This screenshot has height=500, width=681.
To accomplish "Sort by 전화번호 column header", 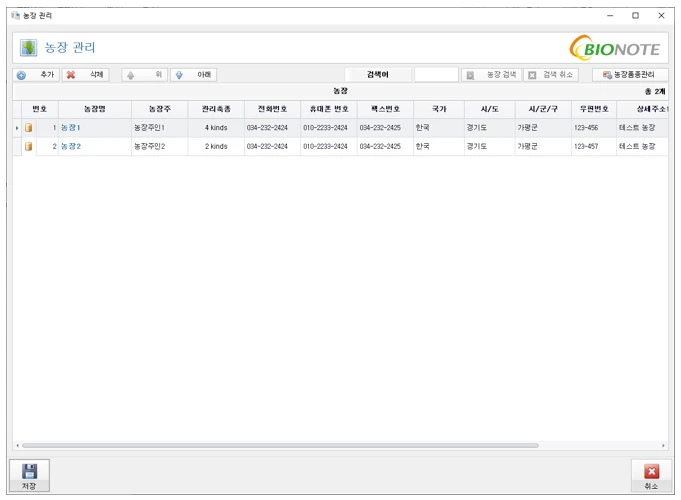I will (x=272, y=109).
